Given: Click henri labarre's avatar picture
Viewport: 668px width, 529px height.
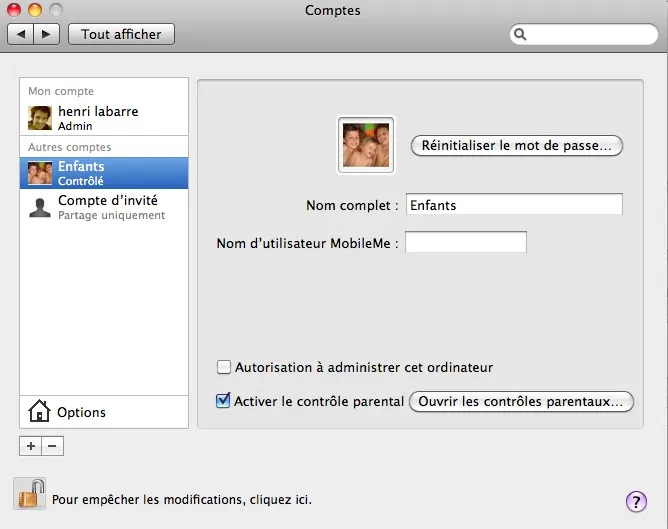Looking at the screenshot, I should [40, 118].
